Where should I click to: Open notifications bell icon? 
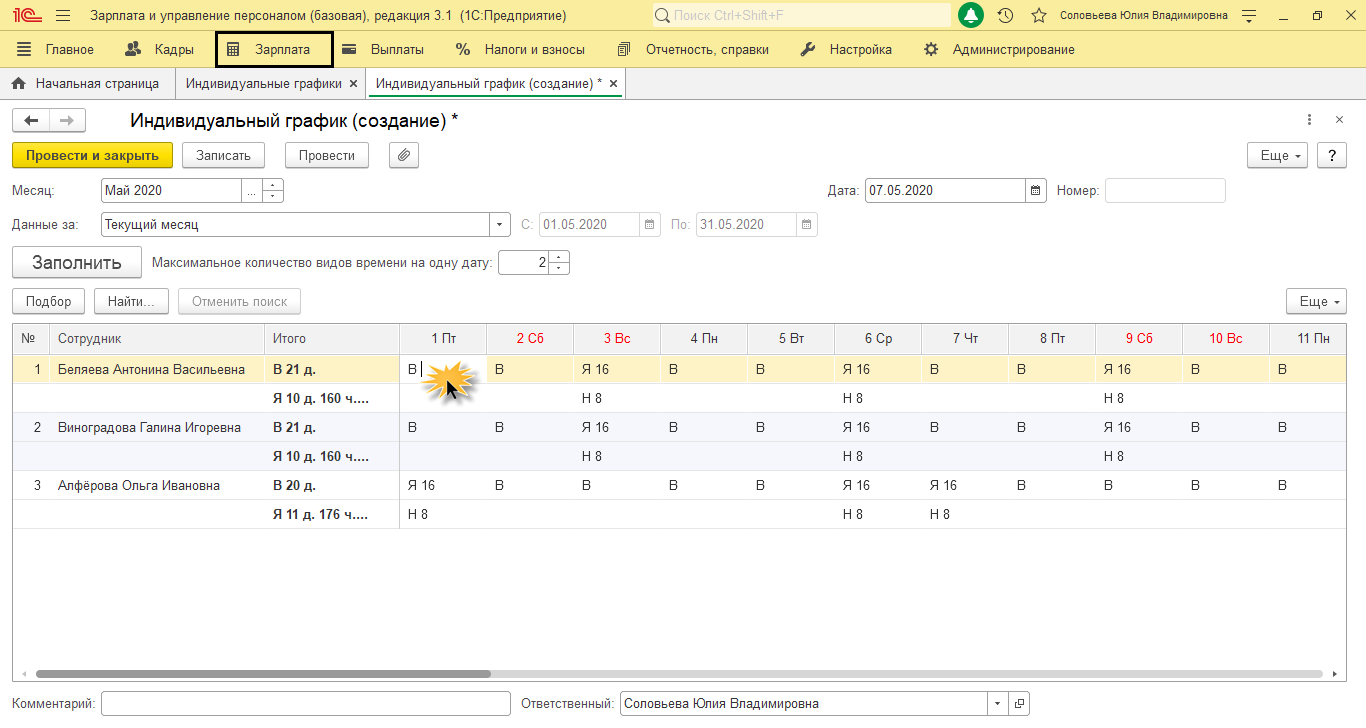pyautogui.click(x=970, y=16)
